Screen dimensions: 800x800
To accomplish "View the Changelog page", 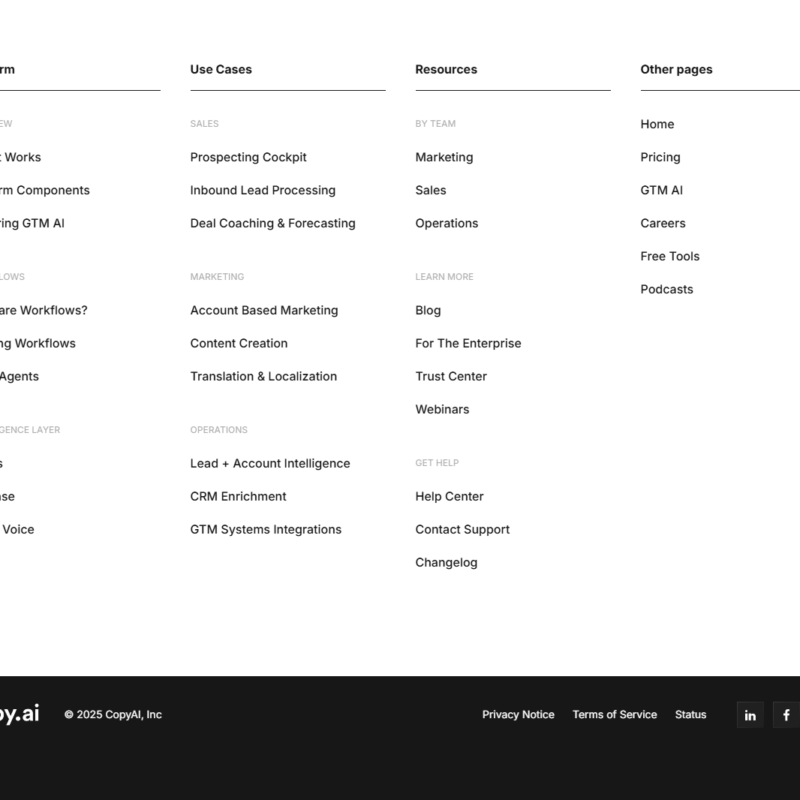I will 446,562.
